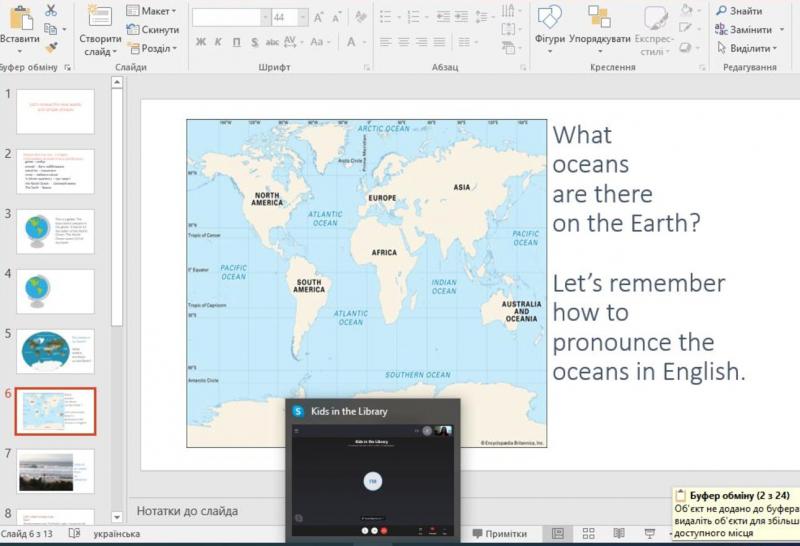Open the Шрифт dialog launcher
Viewport: 800px width, 546px height.
pyautogui.click(x=367, y=67)
